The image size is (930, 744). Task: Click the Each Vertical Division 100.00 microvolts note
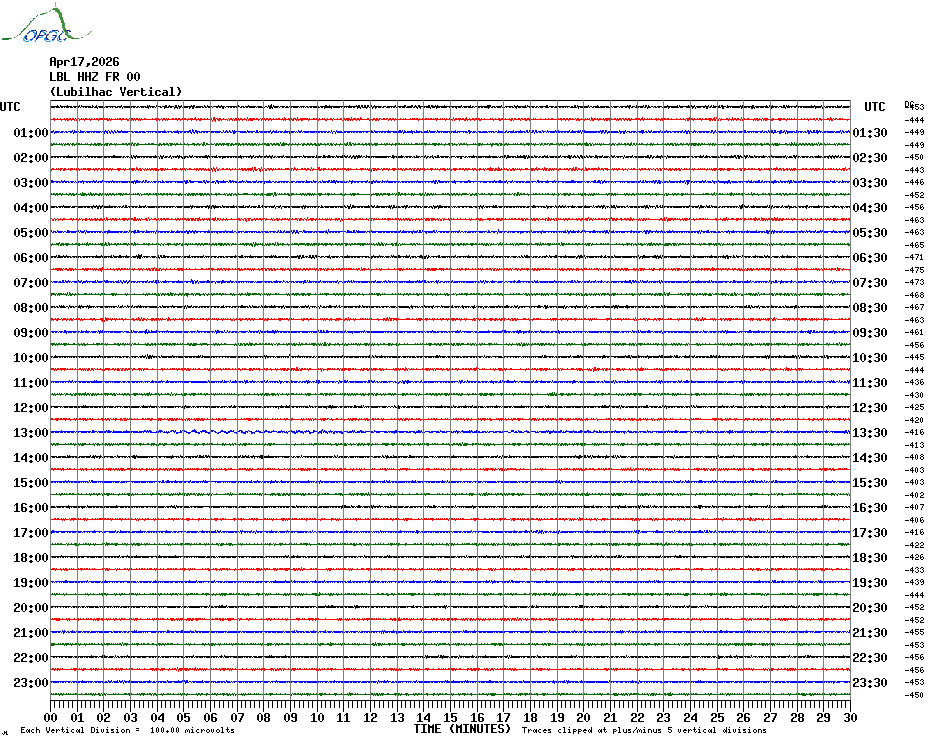128,730
